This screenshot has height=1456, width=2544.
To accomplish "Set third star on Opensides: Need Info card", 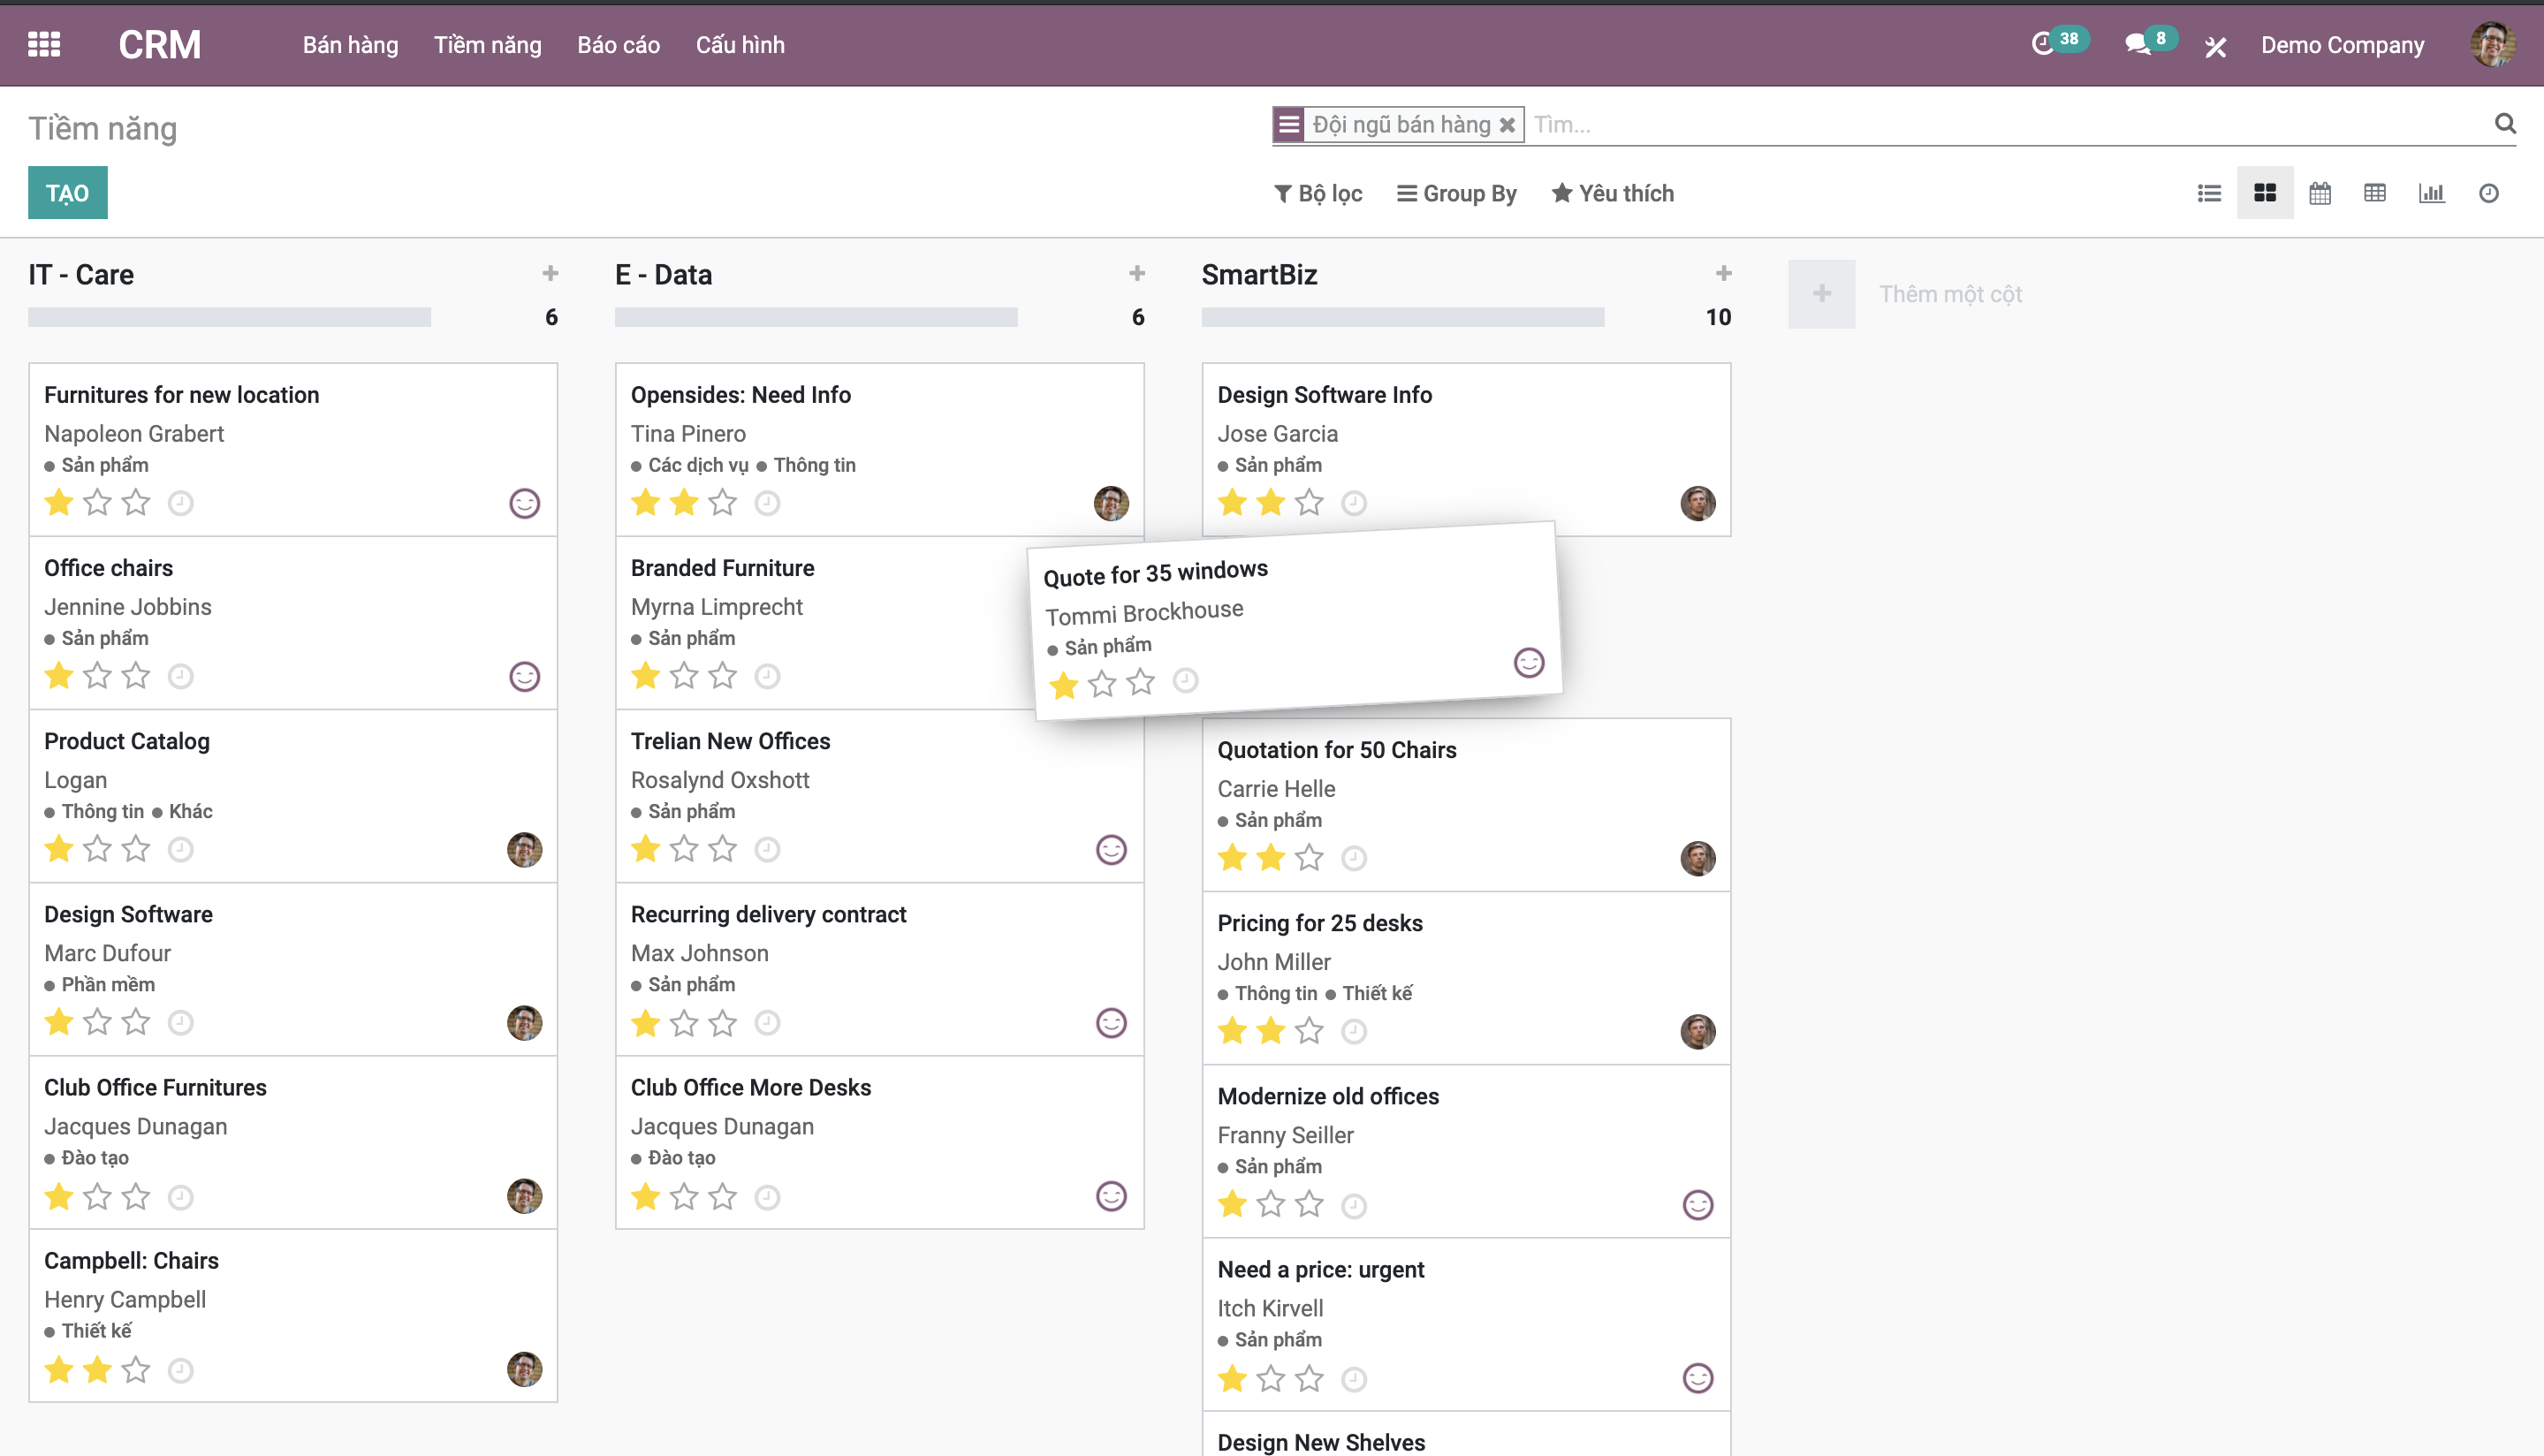I will tap(723, 502).
